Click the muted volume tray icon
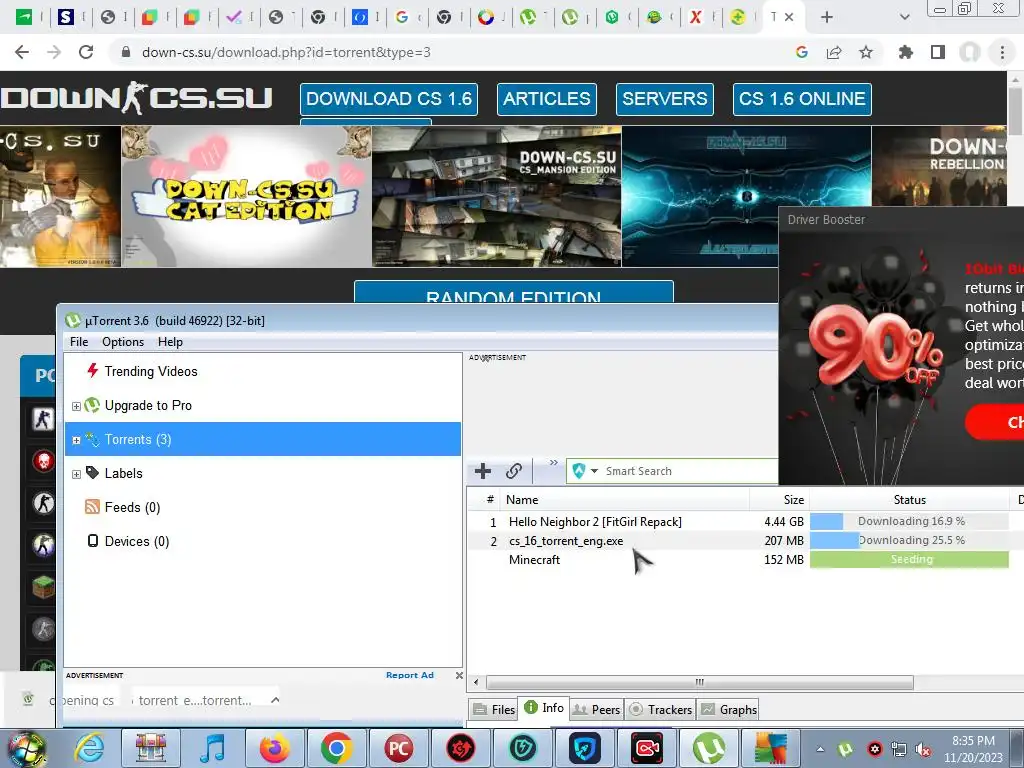1024x768 pixels. tap(923, 750)
